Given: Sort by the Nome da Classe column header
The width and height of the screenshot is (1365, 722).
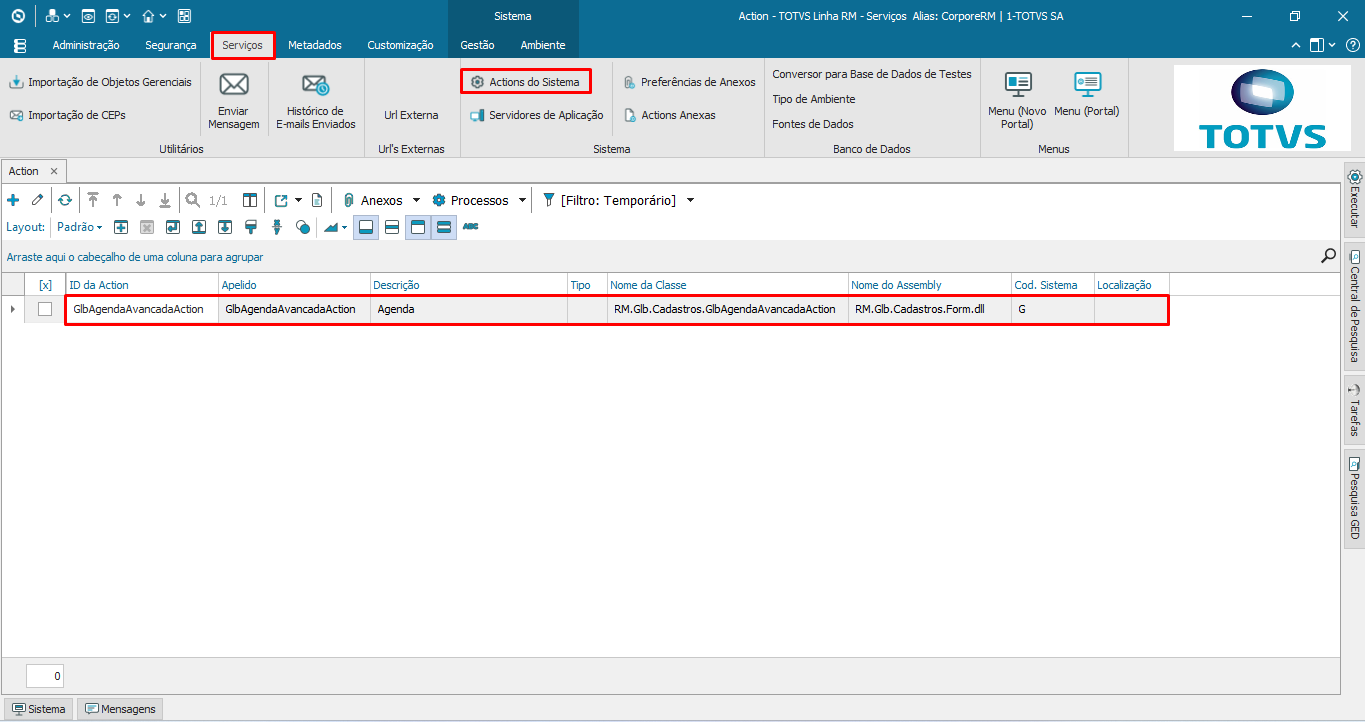Looking at the screenshot, I should coord(727,285).
